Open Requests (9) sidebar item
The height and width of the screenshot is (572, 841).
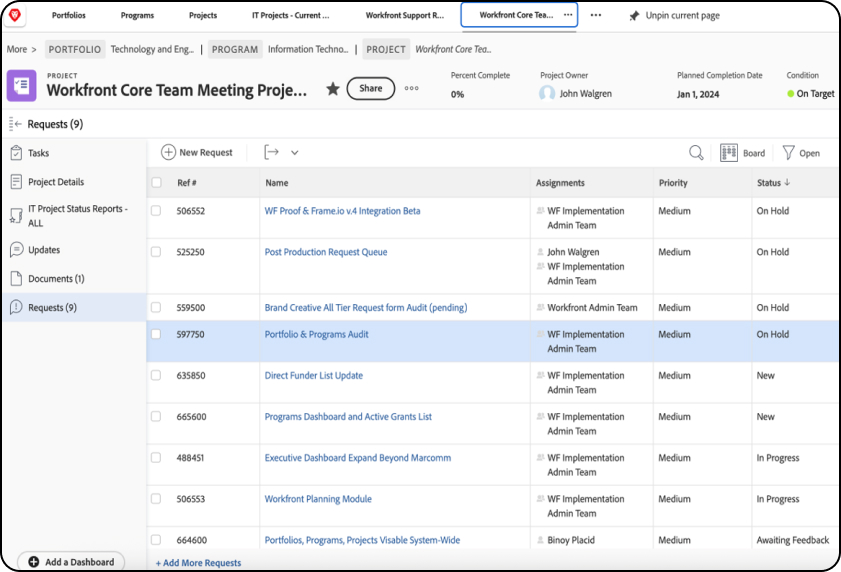pyautogui.click(x=74, y=307)
